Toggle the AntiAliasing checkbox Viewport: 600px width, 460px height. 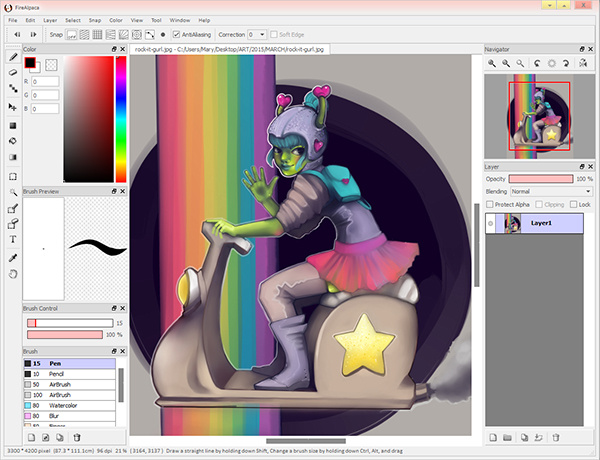point(176,34)
